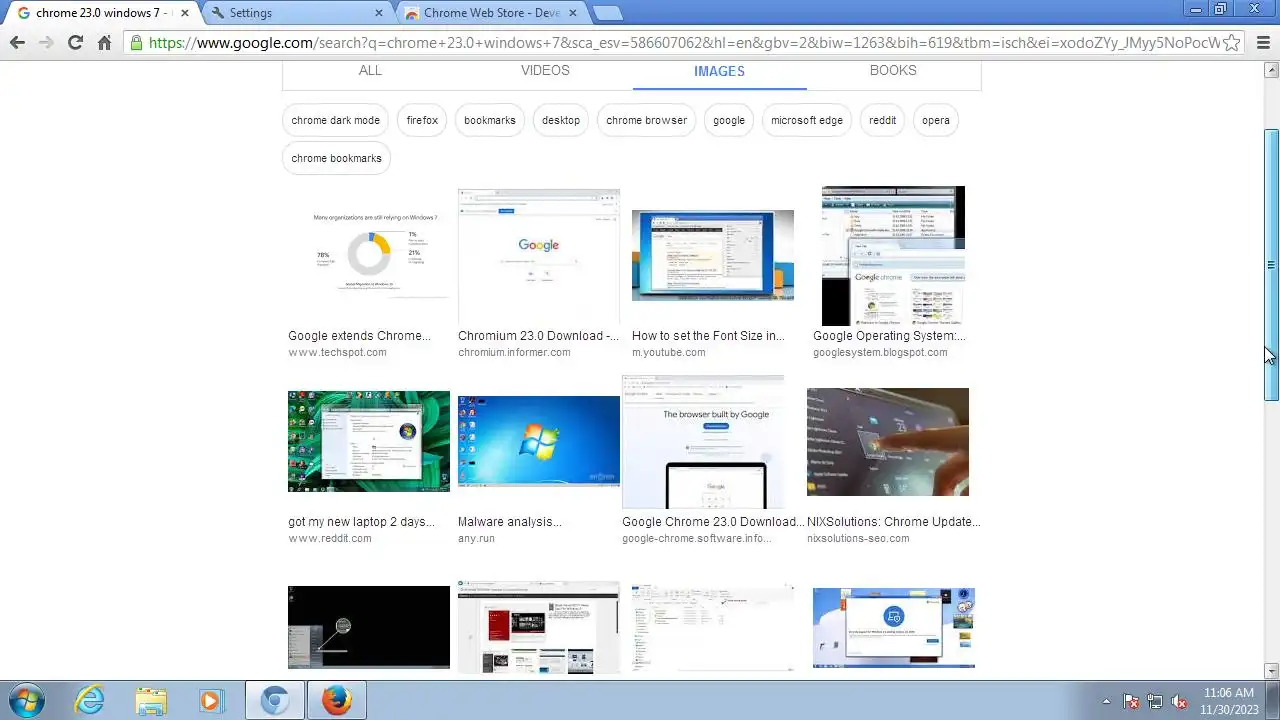Open the Chromium 23.0 Download thumbnail
This screenshot has height=720, width=1280.
coord(539,255)
